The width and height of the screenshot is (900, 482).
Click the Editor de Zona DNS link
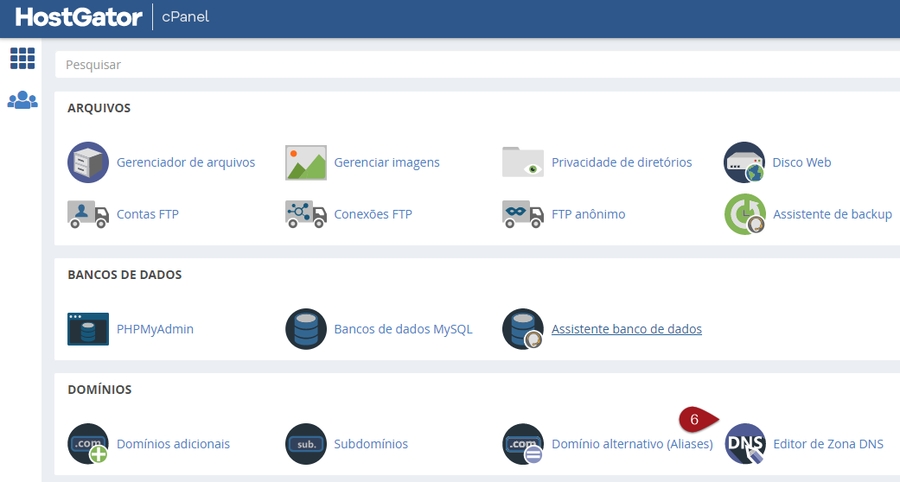(x=828, y=444)
